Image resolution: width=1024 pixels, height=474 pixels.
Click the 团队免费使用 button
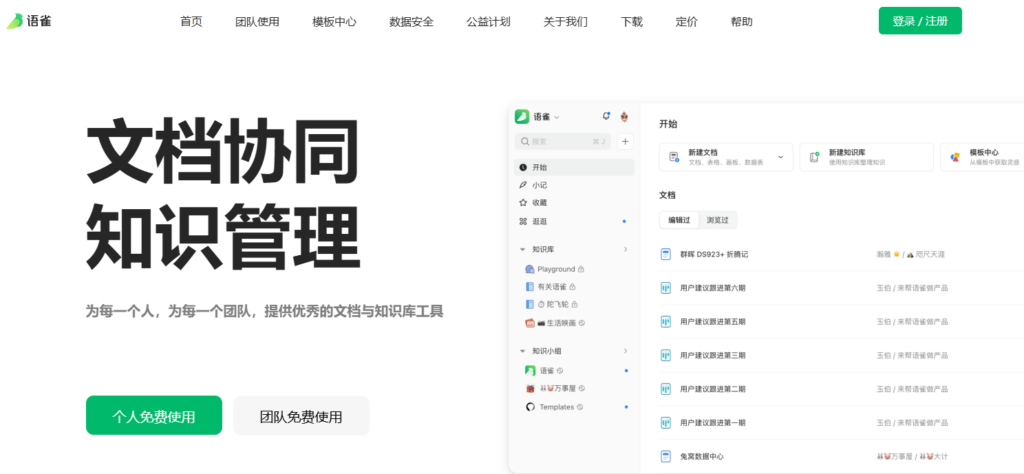point(301,416)
